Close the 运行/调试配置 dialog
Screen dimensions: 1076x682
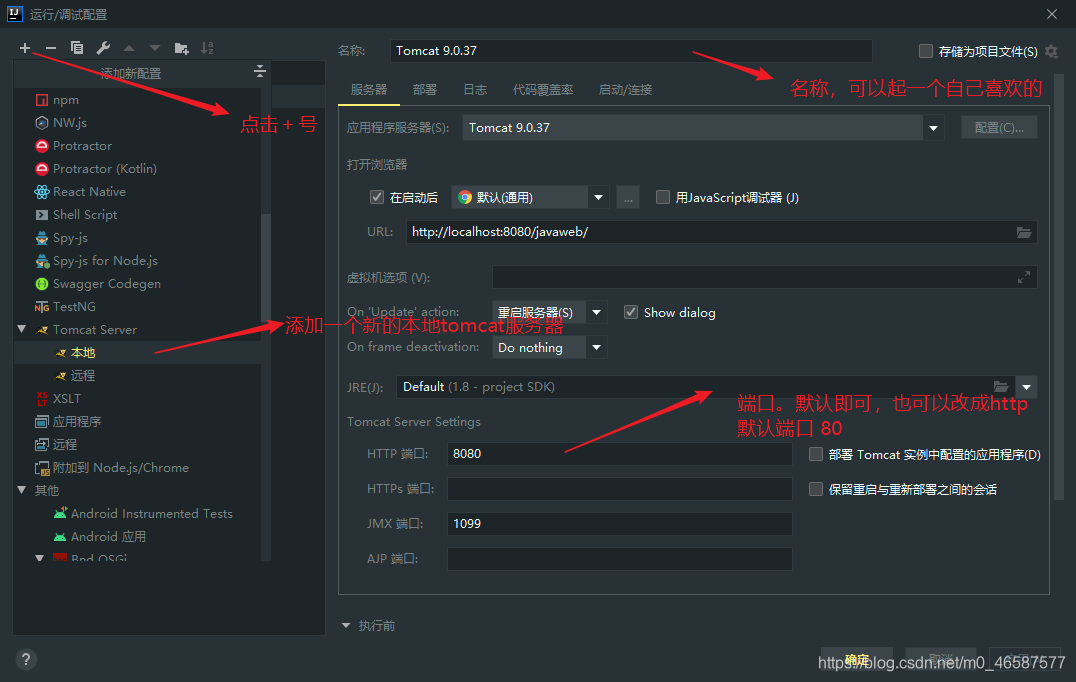[1052, 14]
